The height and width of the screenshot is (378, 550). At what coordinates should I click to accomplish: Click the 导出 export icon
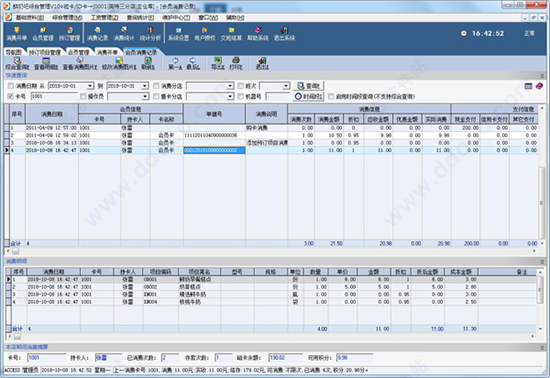[218, 63]
